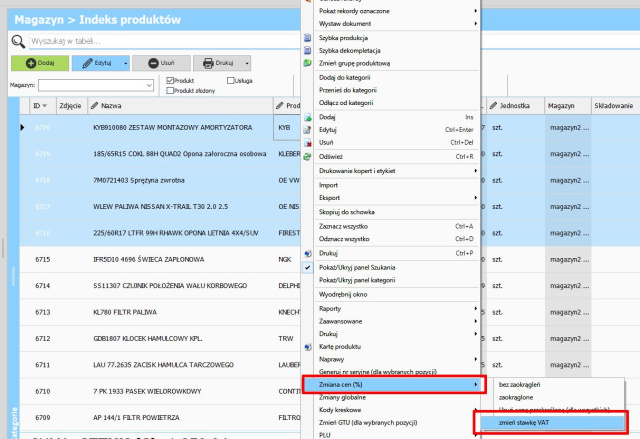
Task: Click the pencil icon in Jednostka header
Action: [493, 106]
